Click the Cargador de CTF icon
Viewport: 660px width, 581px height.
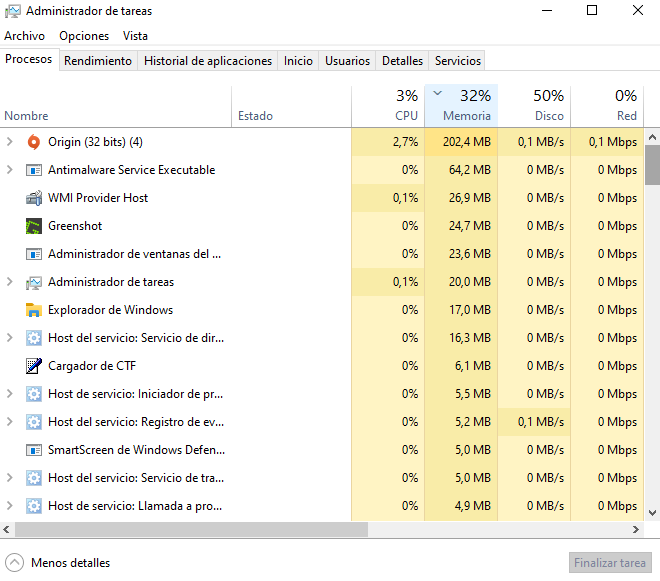coord(34,366)
